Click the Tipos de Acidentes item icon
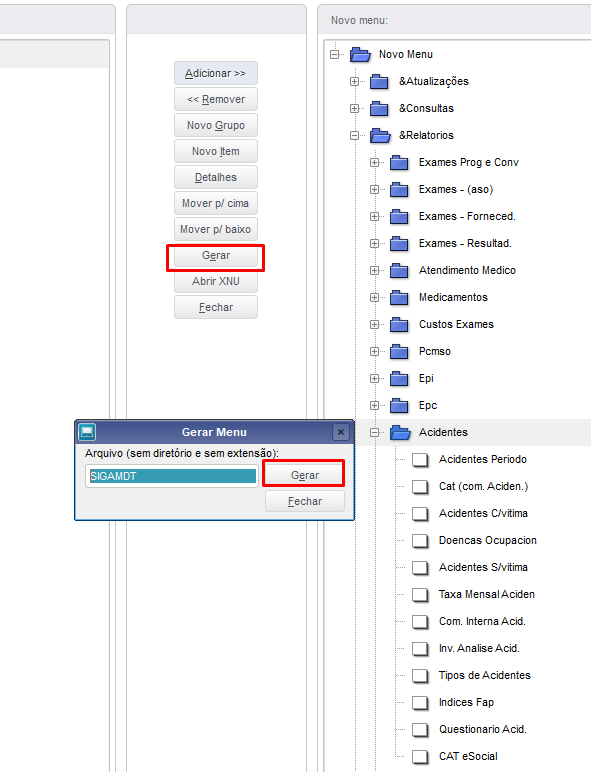 tap(420, 676)
